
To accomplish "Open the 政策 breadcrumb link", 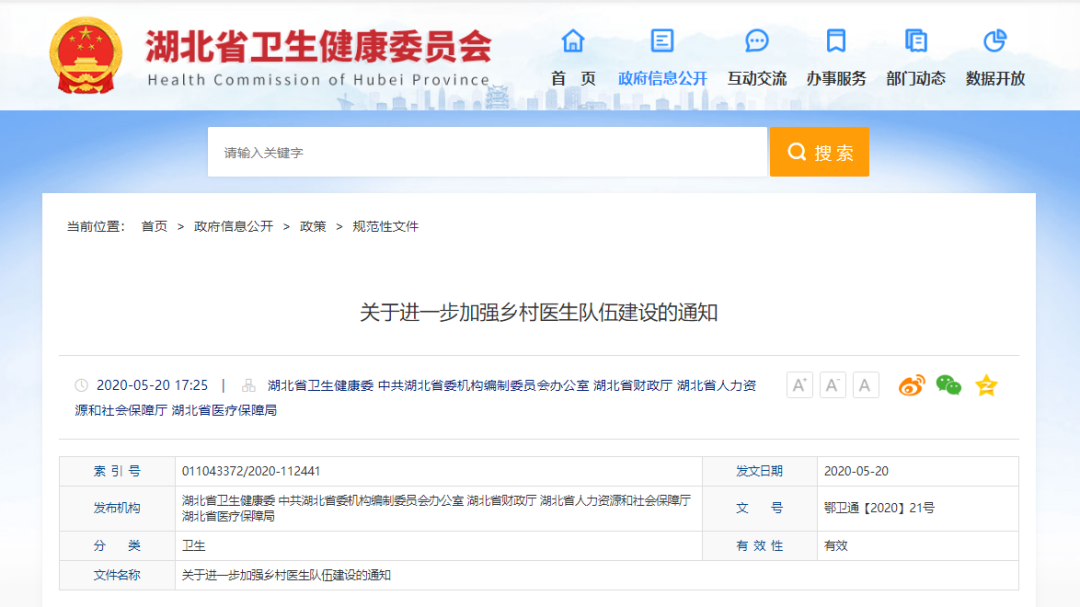I will click(x=313, y=227).
